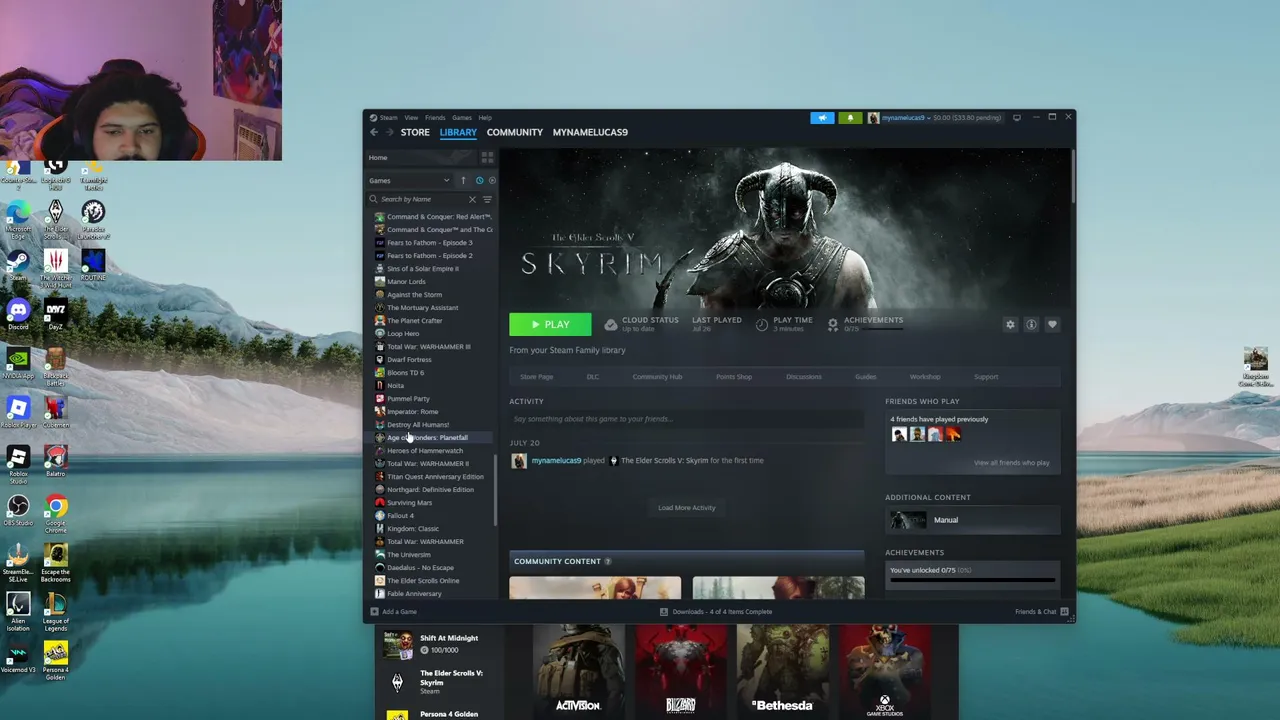Toggle the ready-to-play filter icon
1280x720 pixels.
pos(491,181)
